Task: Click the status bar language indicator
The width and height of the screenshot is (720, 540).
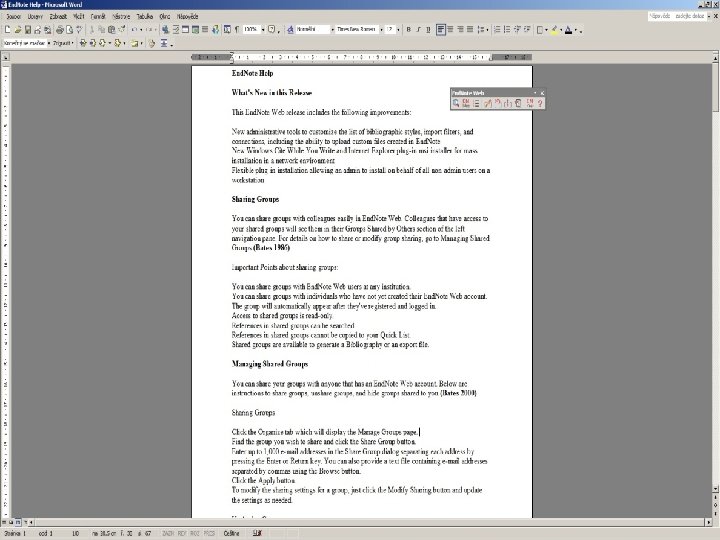Action: click(231, 533)
